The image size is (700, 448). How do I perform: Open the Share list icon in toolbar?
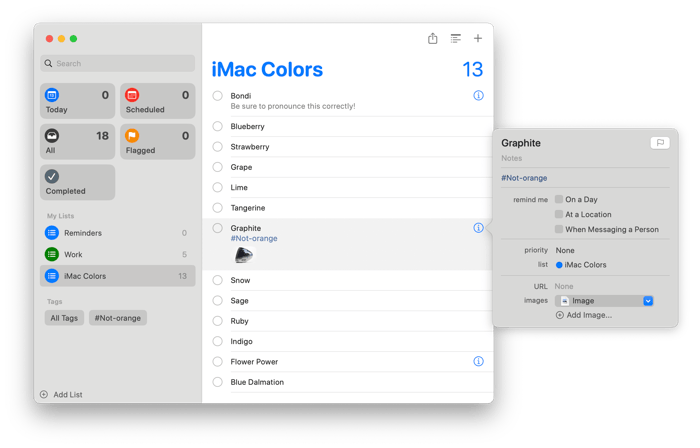pyautogui.click(x=432, y=38)
